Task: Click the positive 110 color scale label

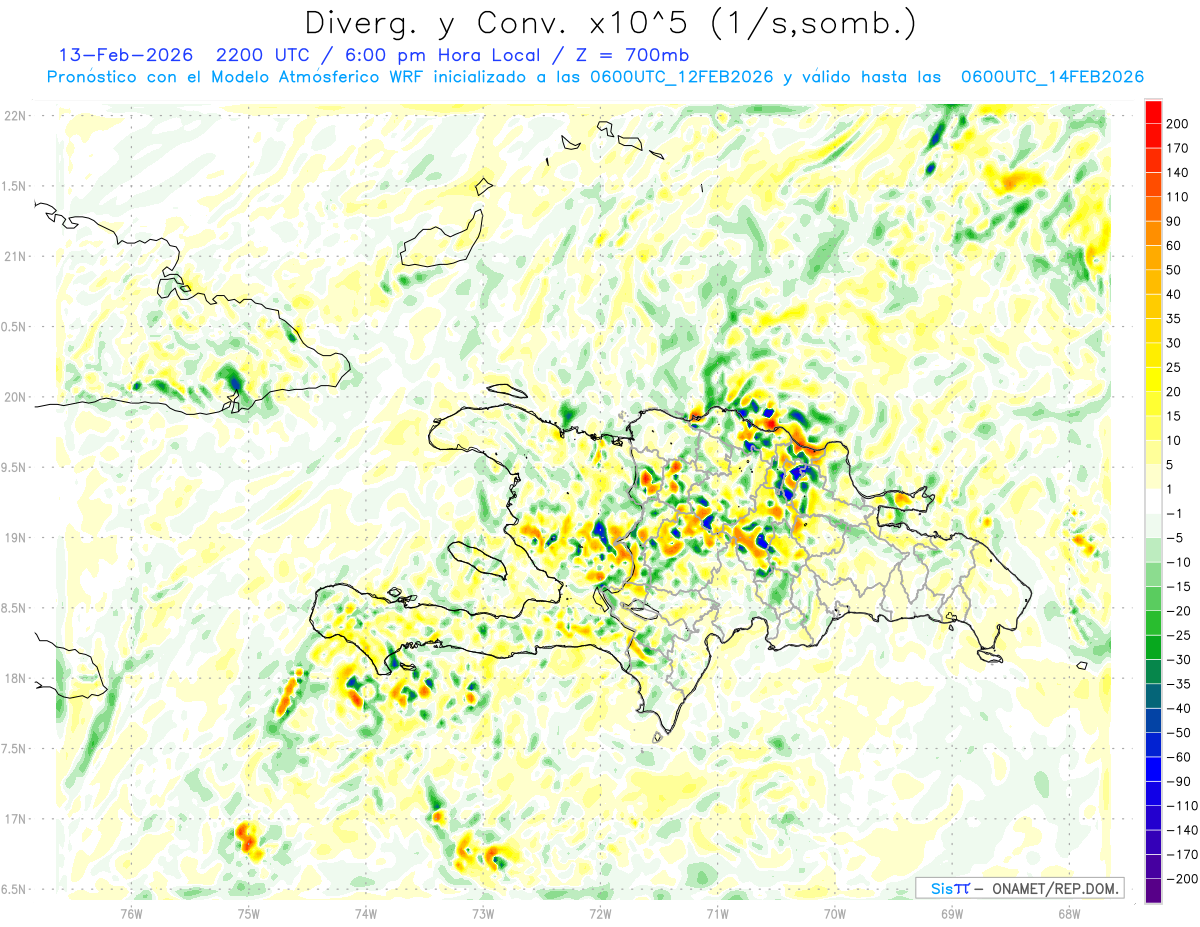Action: (x=1177, y=197)
